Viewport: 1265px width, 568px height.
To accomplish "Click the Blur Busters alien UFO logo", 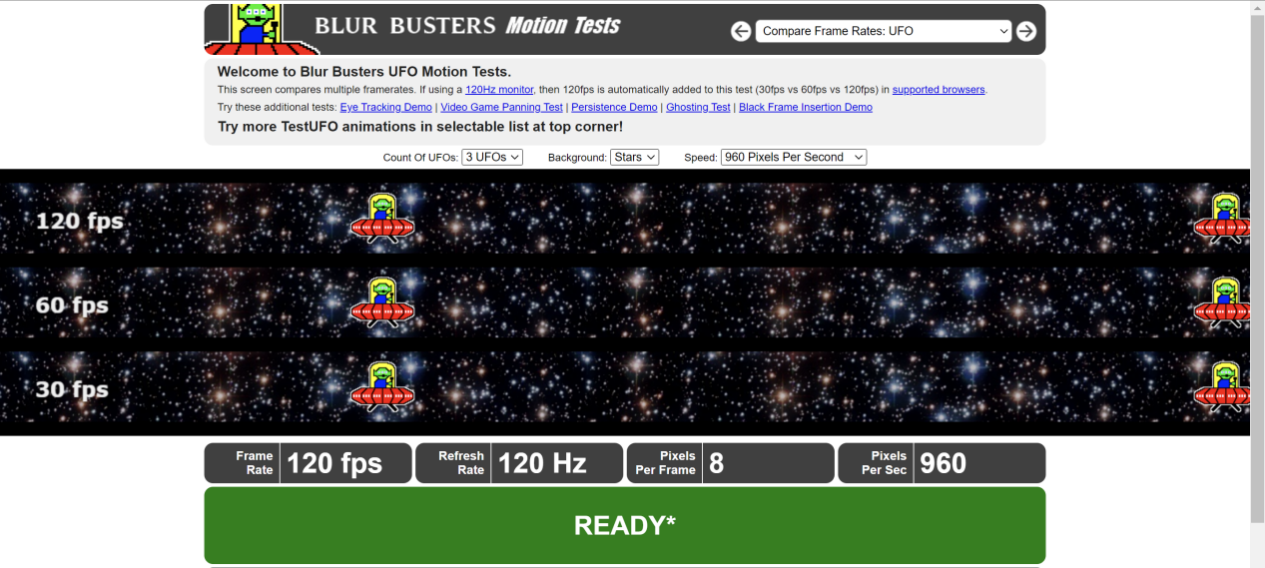I will click(x=261, y=29).
